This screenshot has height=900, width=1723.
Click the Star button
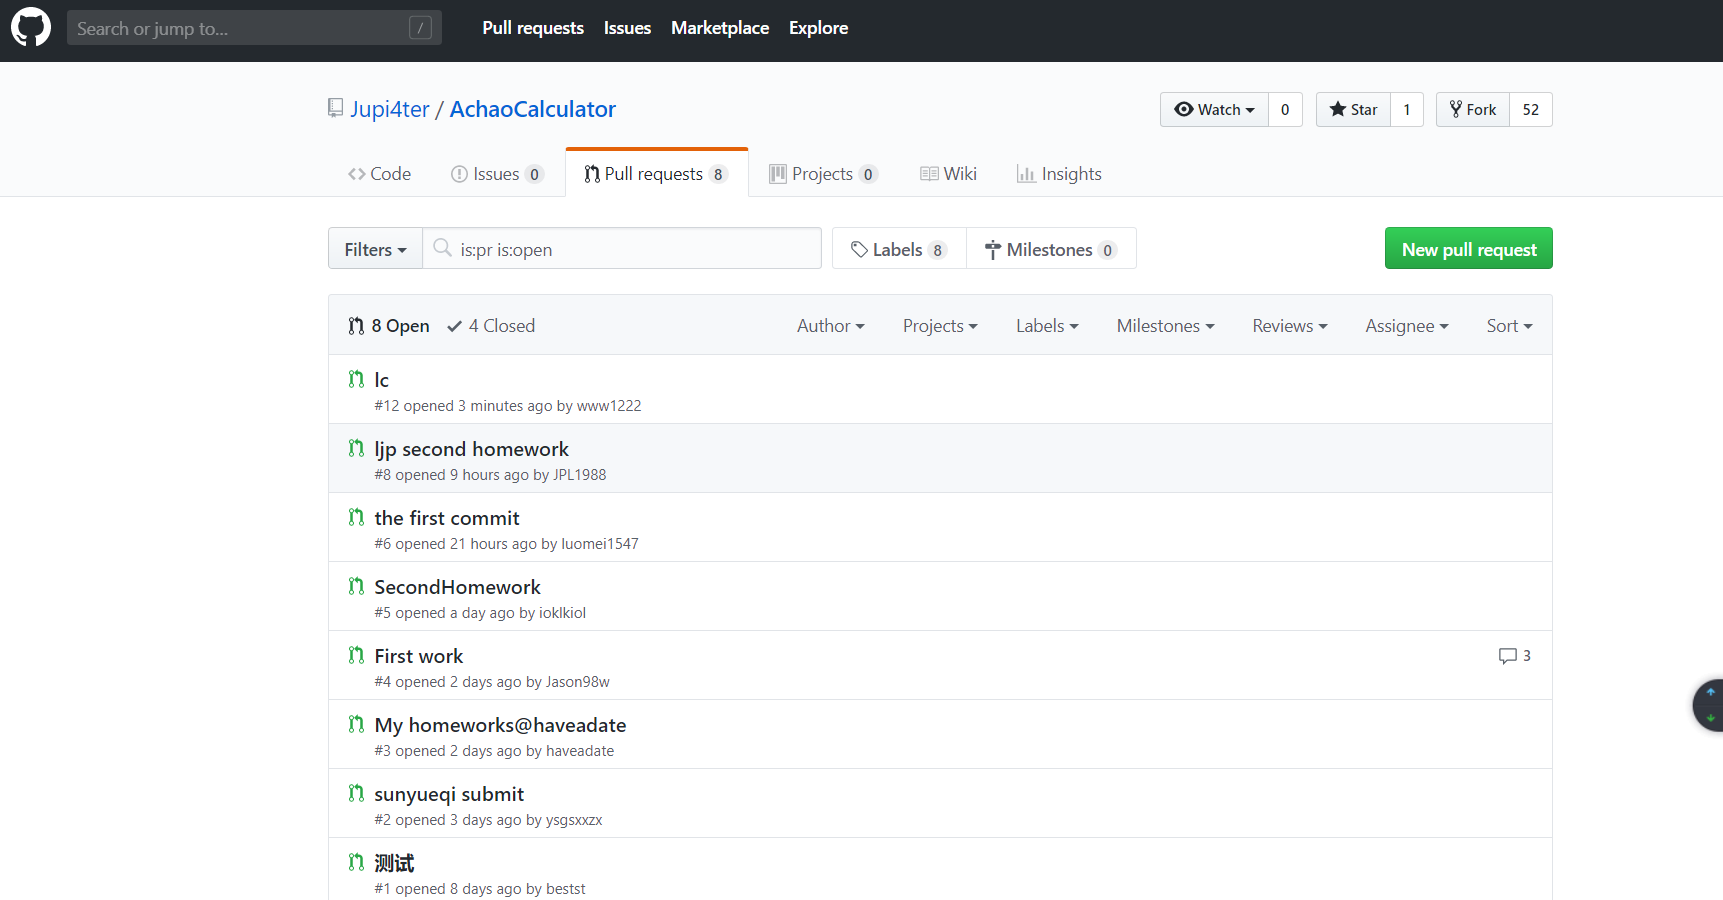coord(1353,110)
